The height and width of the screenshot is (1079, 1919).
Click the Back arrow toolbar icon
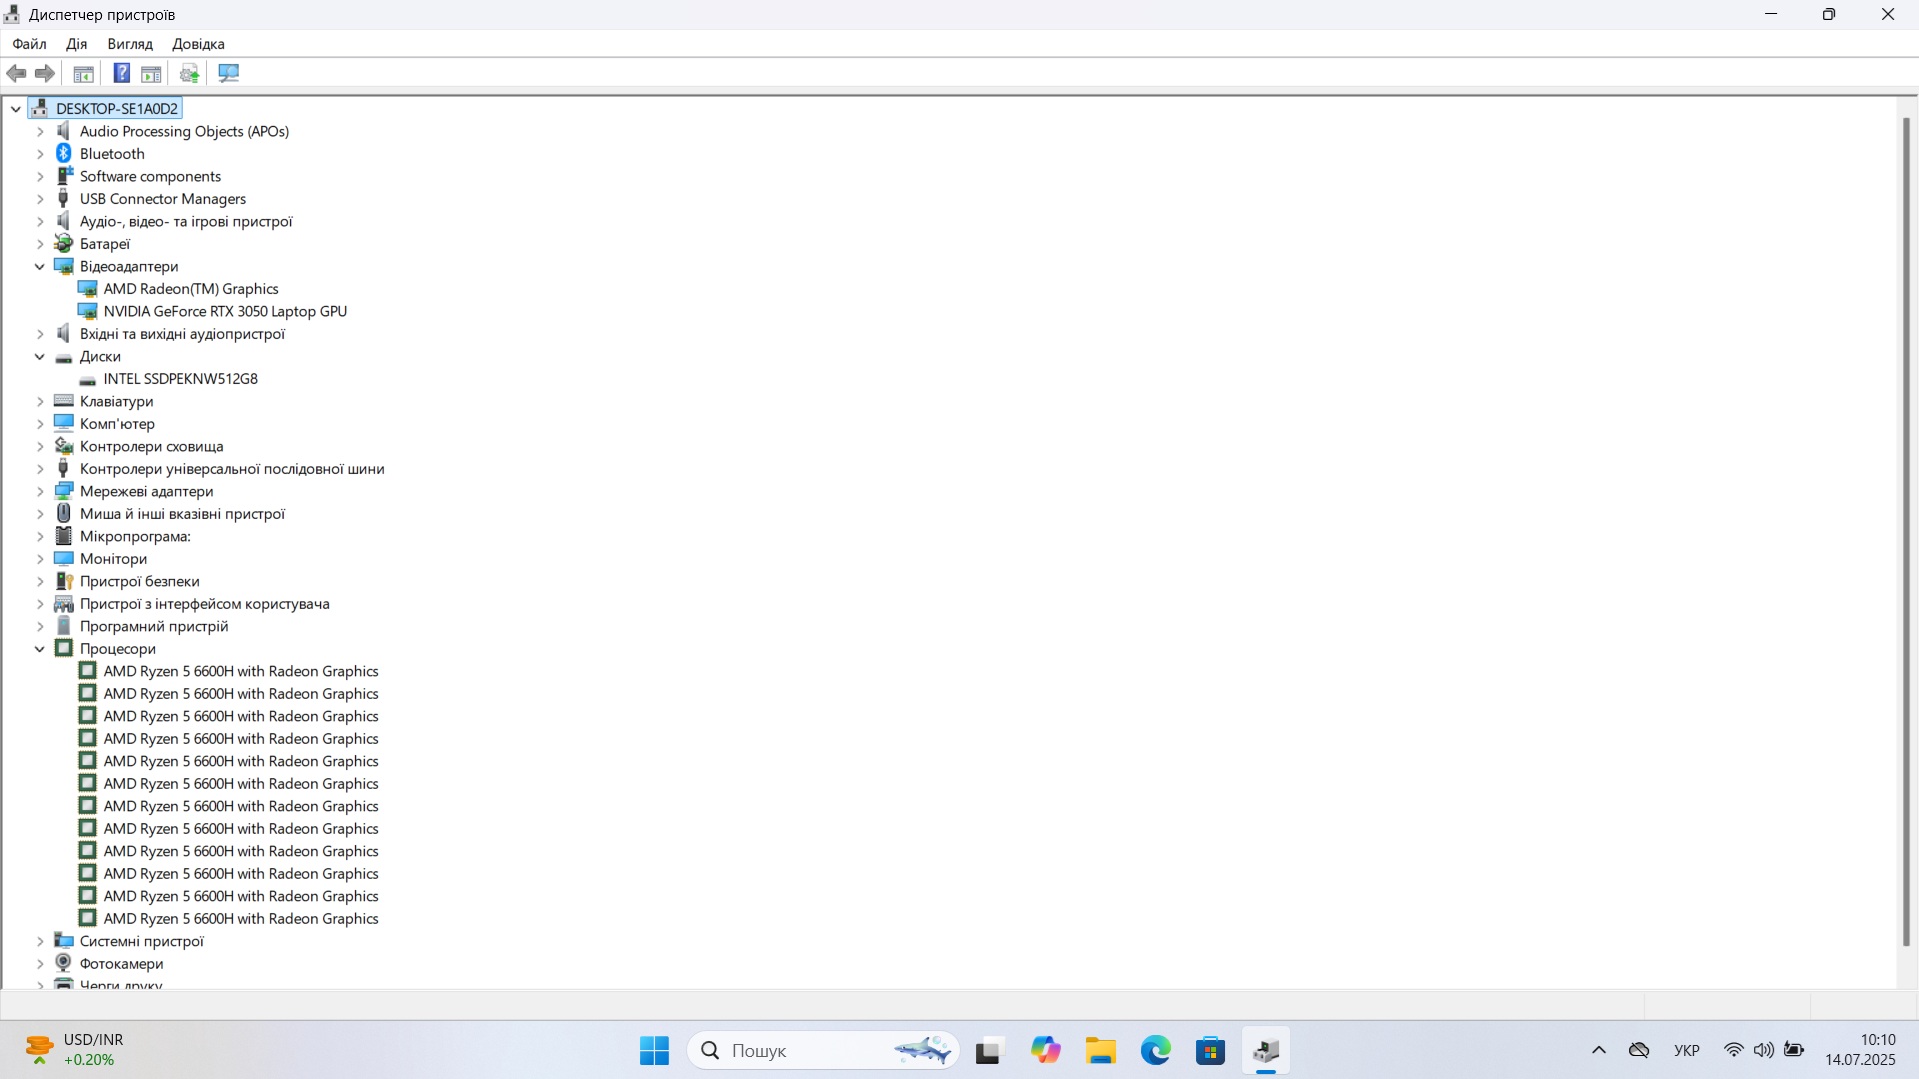click(16, 73)
